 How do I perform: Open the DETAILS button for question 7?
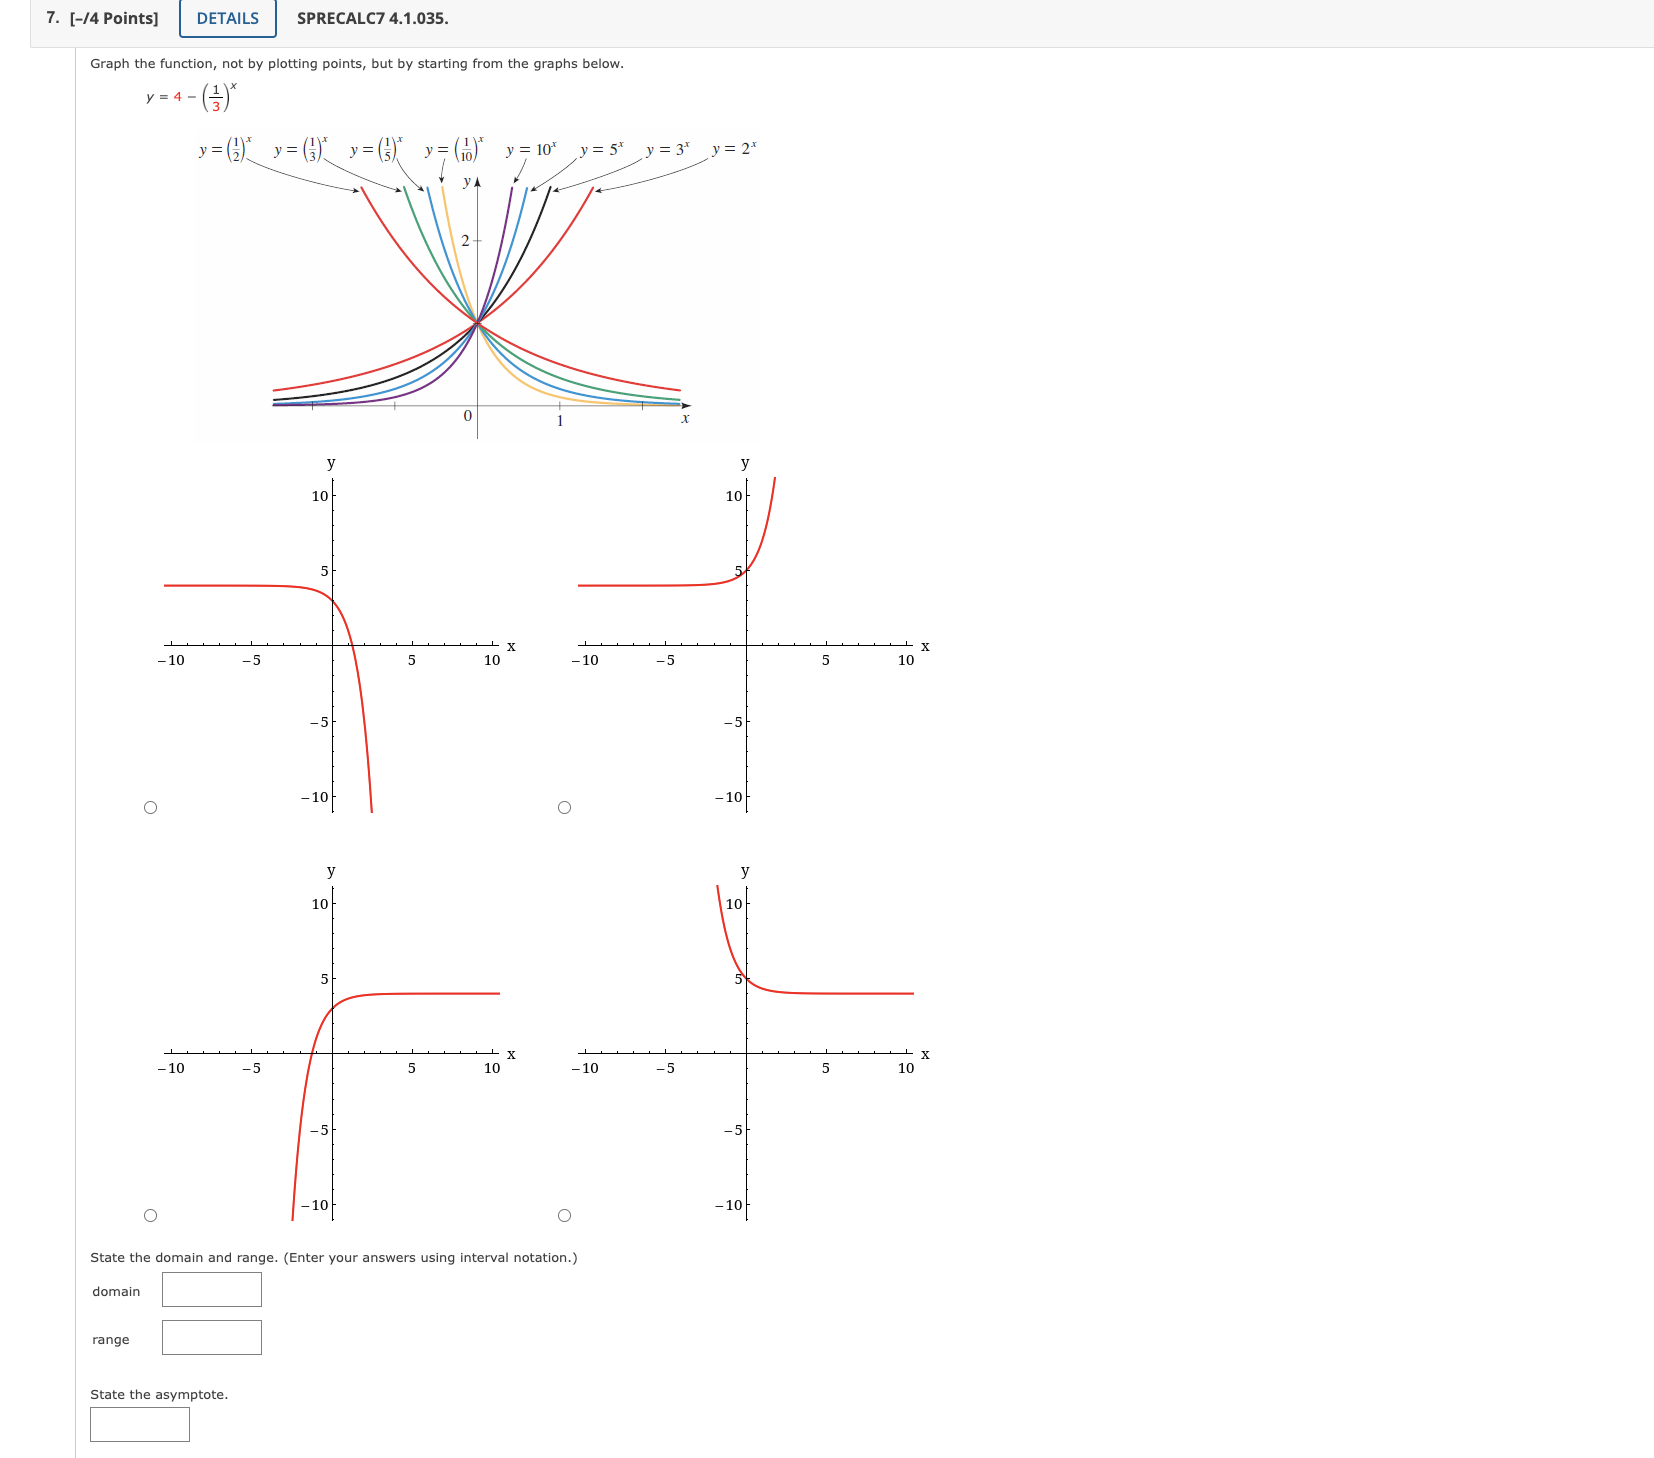[x=226, y=18]
